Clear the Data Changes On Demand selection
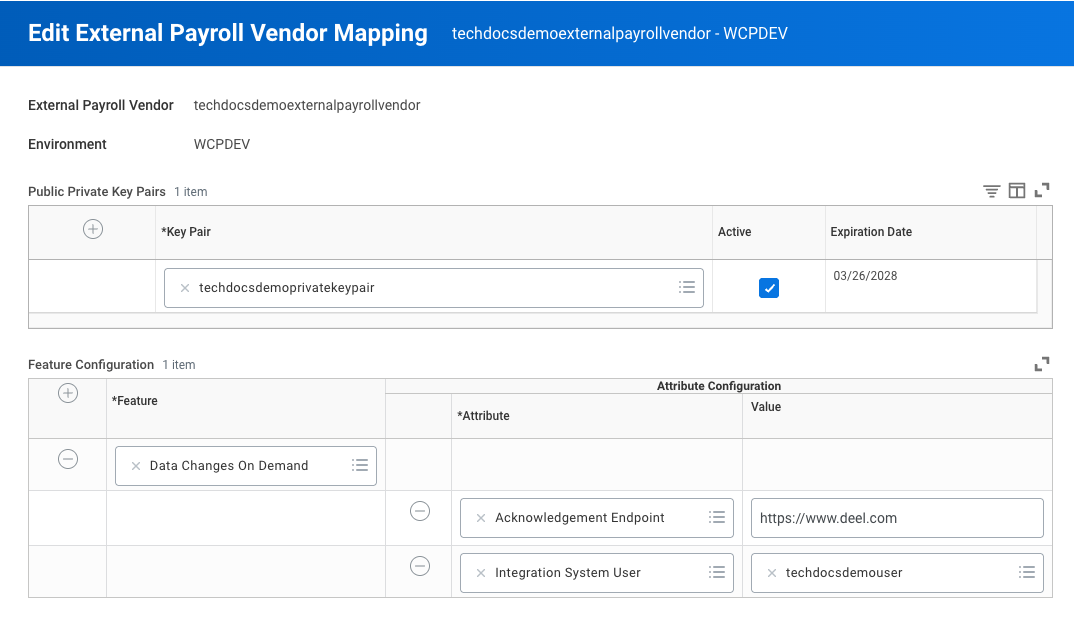This screenshot has height=638, width=1074. tap(135, 465)
